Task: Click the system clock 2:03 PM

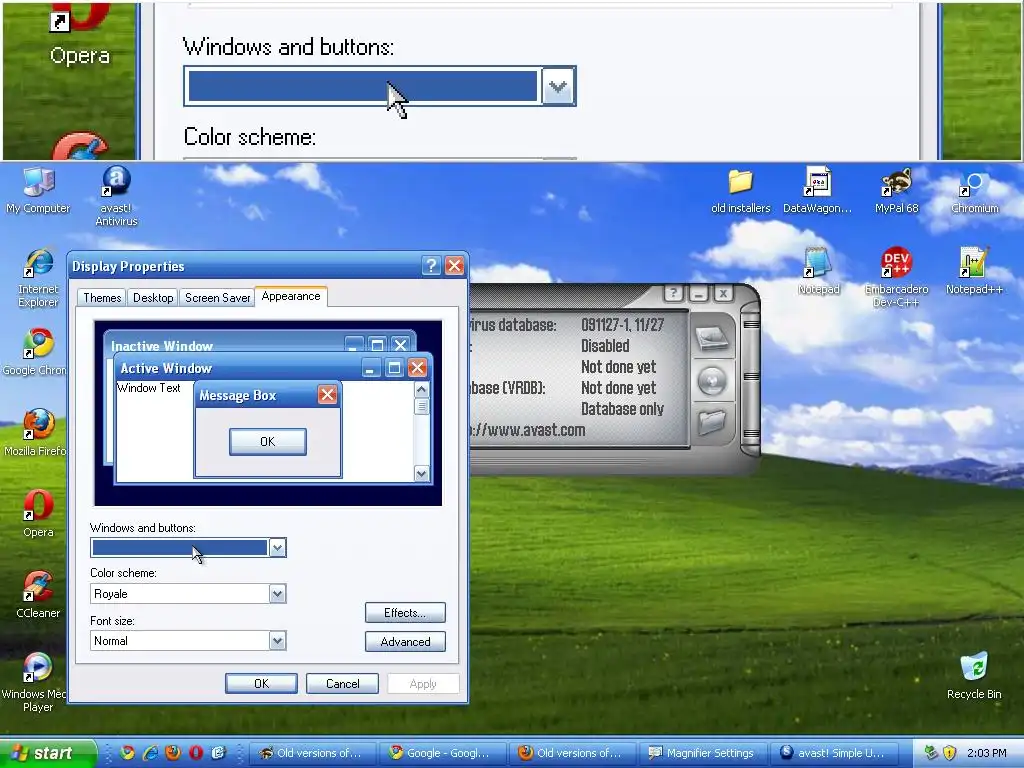Action: (986, 753)
